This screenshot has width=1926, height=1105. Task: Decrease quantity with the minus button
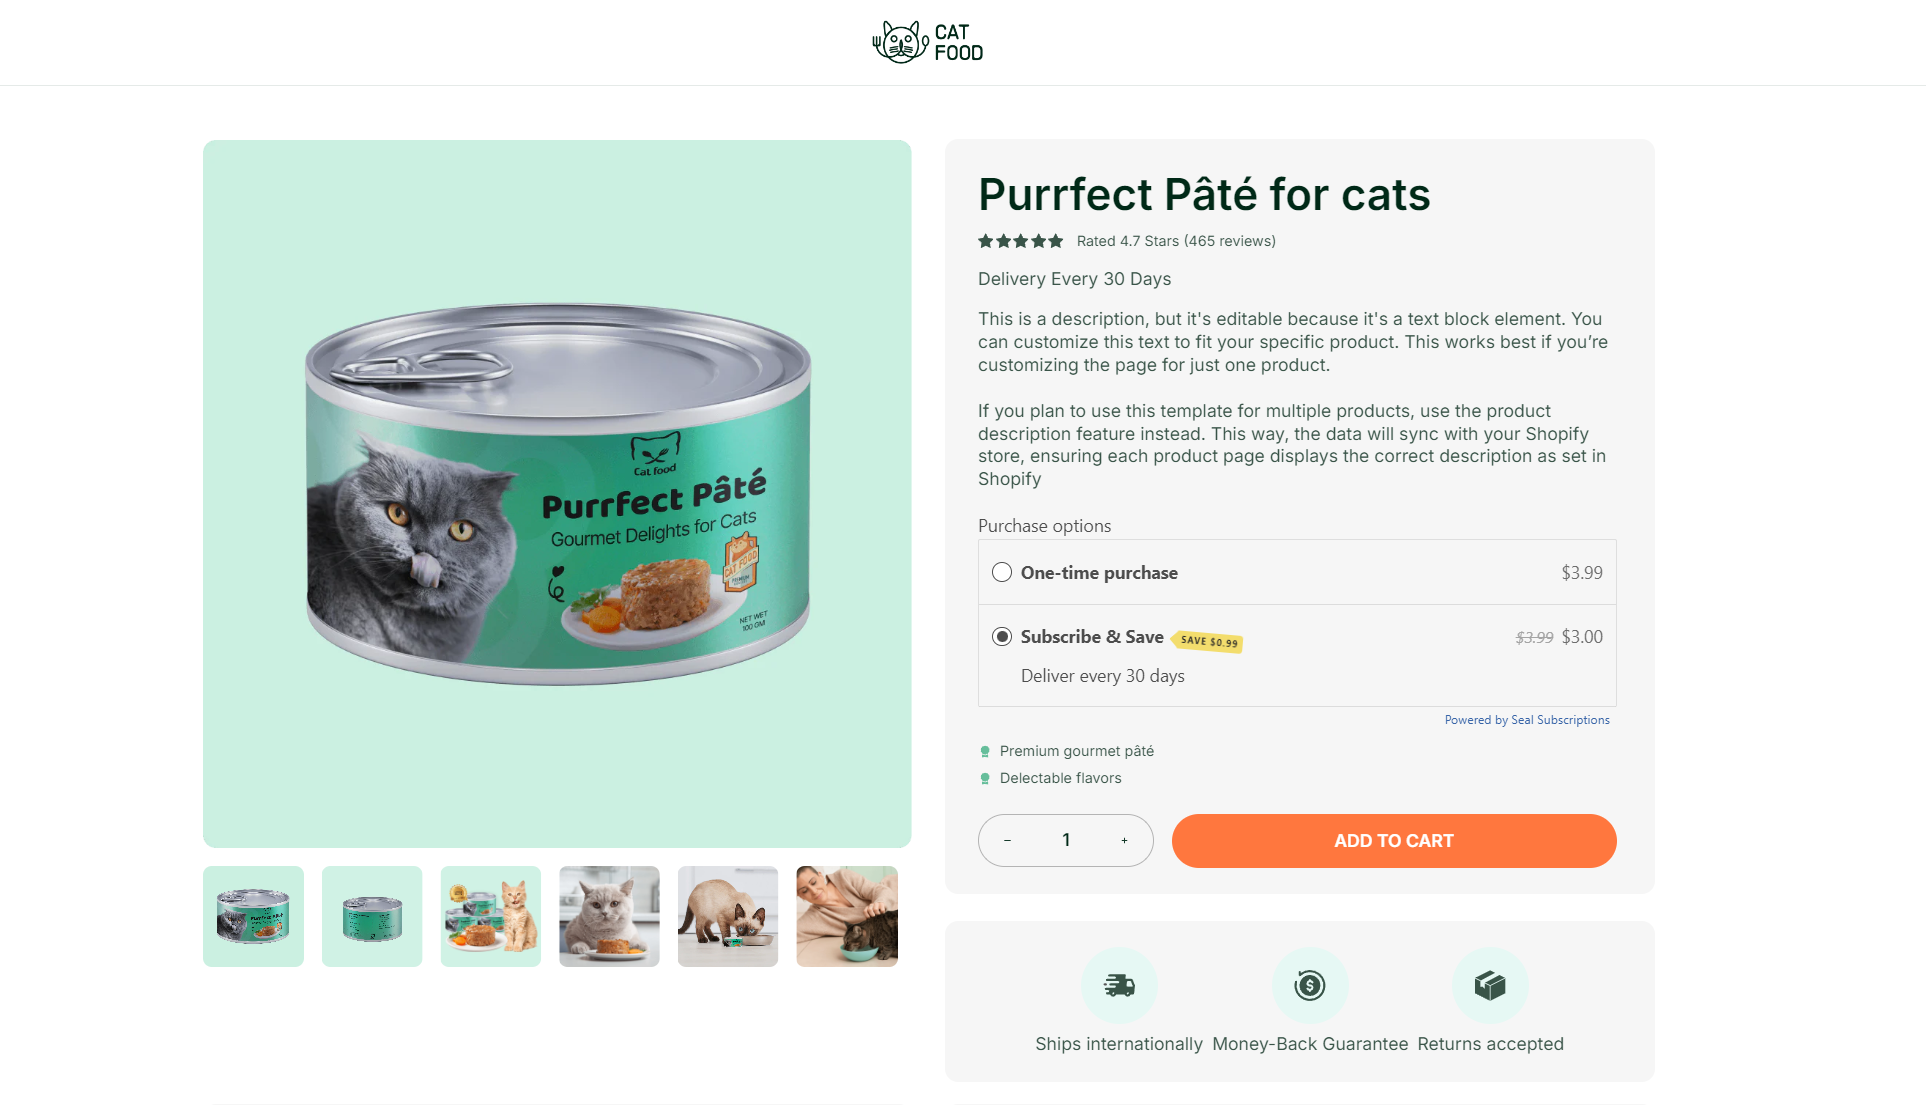coord(1007,841)
